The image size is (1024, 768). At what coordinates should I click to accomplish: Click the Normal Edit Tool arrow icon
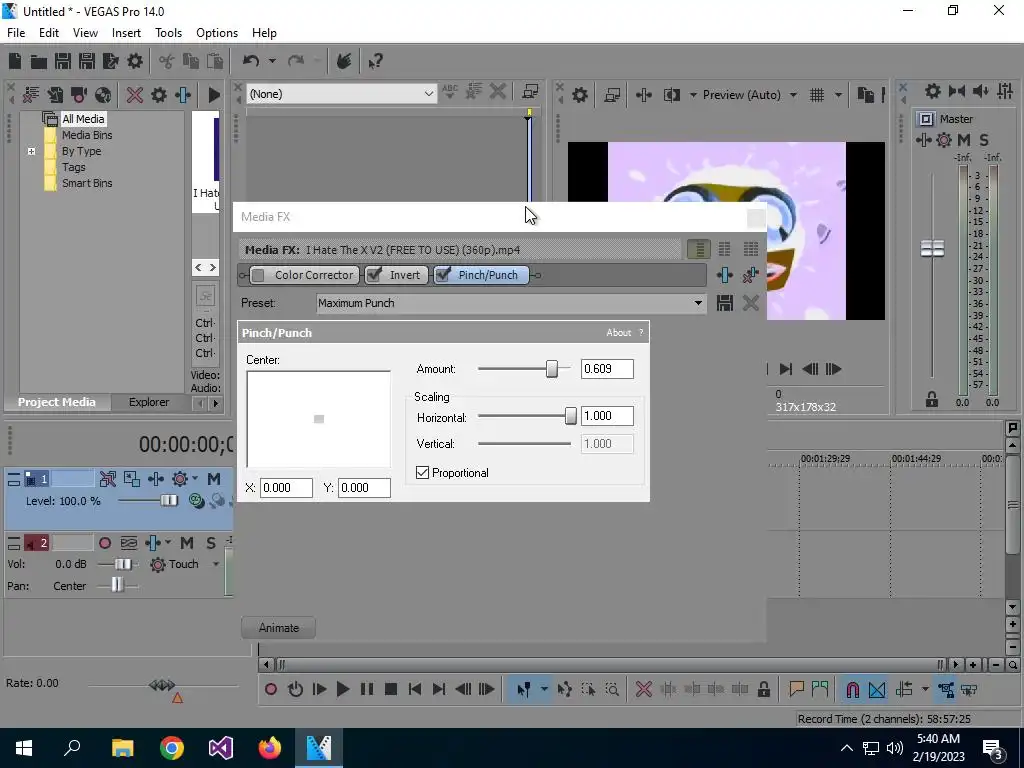[x=524, y=689]
